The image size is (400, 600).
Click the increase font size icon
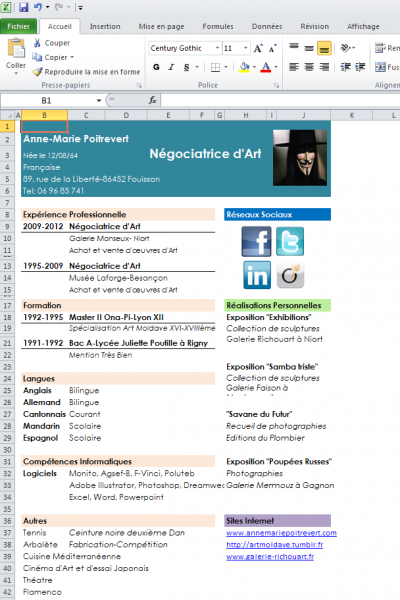click(258, 48)
